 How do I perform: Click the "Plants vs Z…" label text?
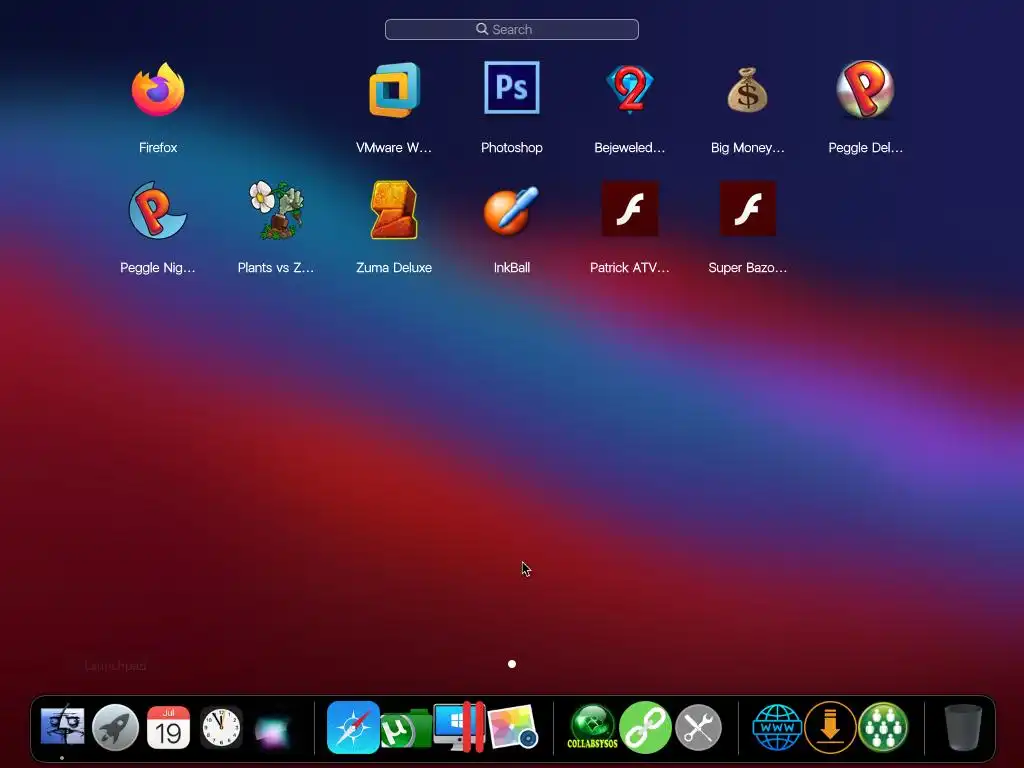276,268
